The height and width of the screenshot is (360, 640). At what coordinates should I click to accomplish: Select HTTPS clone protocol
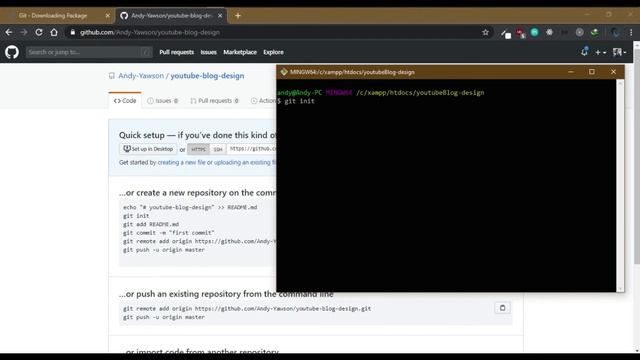point(198,149)
